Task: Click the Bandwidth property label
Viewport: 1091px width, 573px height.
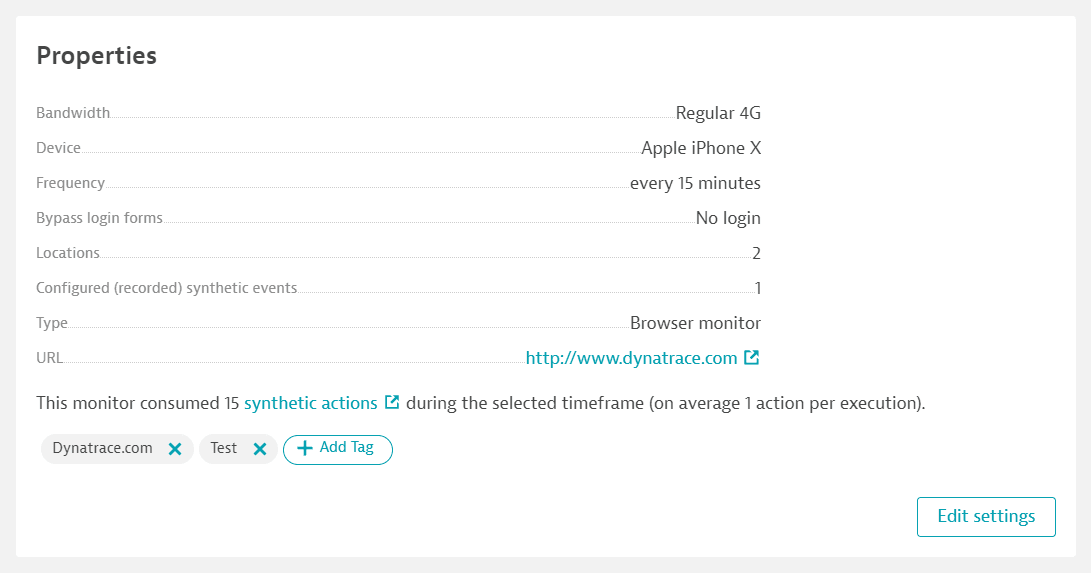Action: 73,113
